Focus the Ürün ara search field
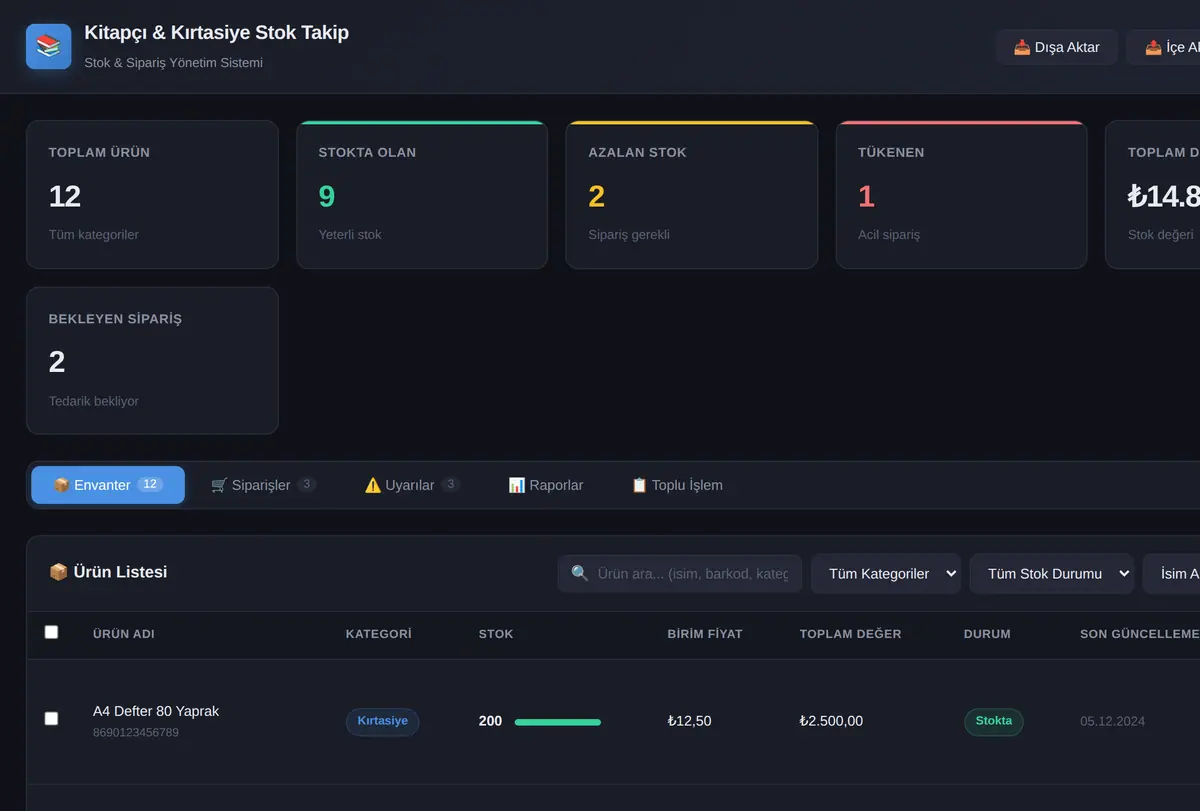The image size is (1200, 811). (x=680, y=573)
